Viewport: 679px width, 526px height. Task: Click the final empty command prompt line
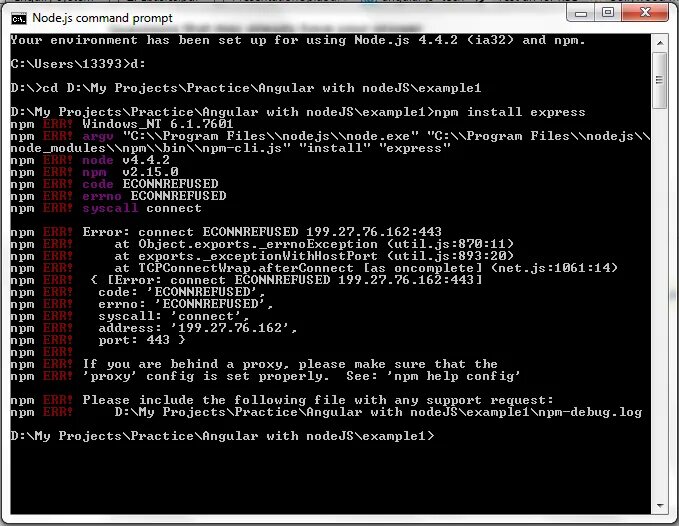222,436
